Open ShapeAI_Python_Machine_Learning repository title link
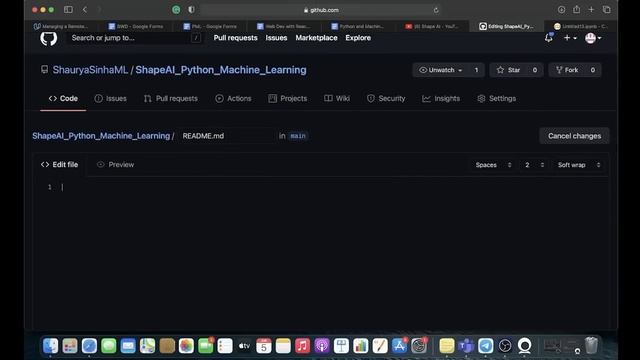Viewport: 640px width, 360px height. point(221,70)
